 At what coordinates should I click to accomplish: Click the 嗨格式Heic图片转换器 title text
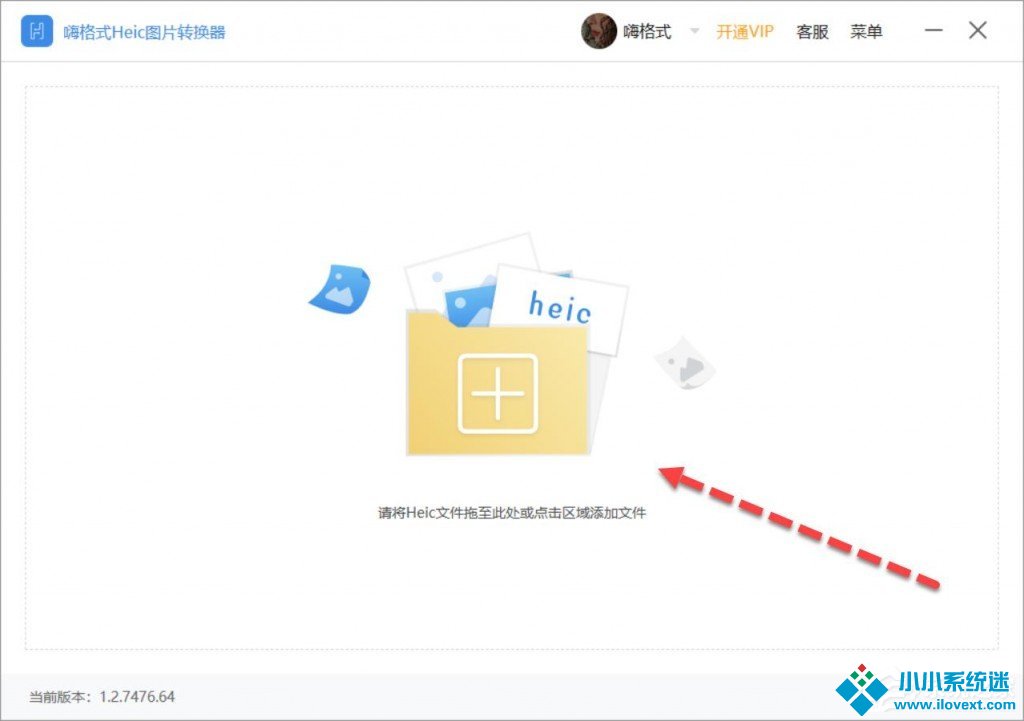point(145,32)
